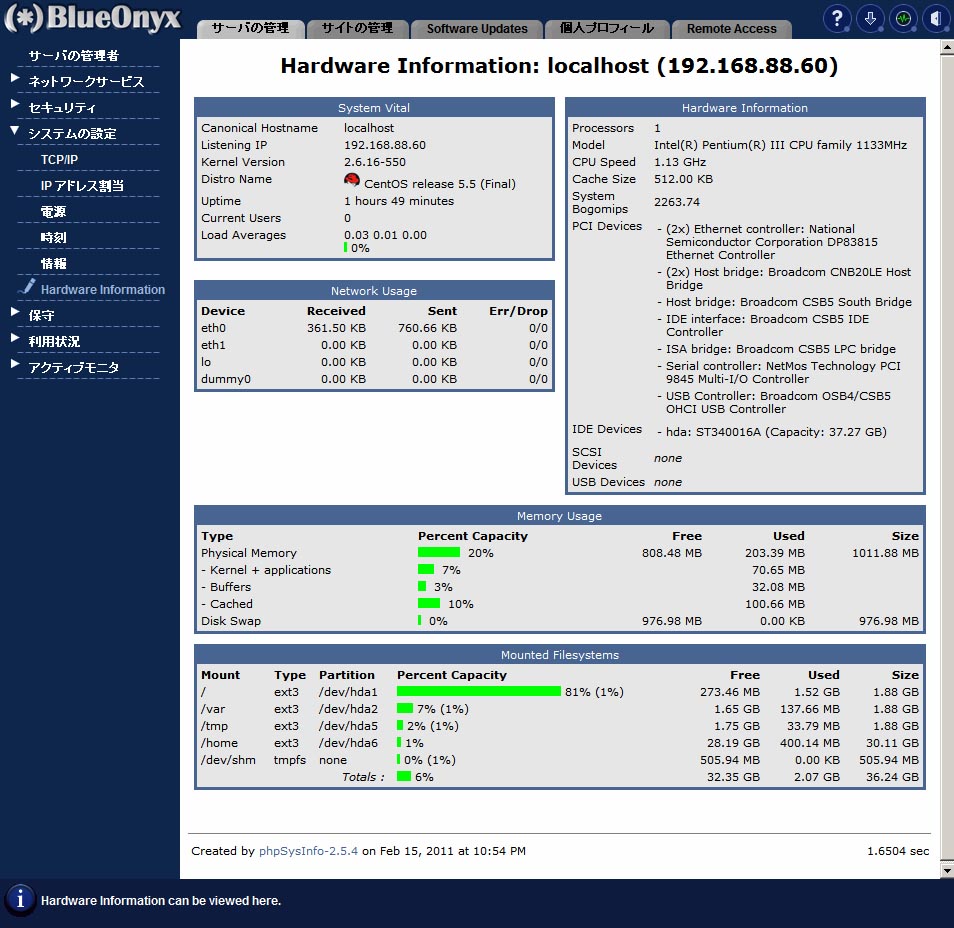This screenshot has height=928, width=954.
Task: Click the Cached memory 10% bar
Action: point(429,604)
